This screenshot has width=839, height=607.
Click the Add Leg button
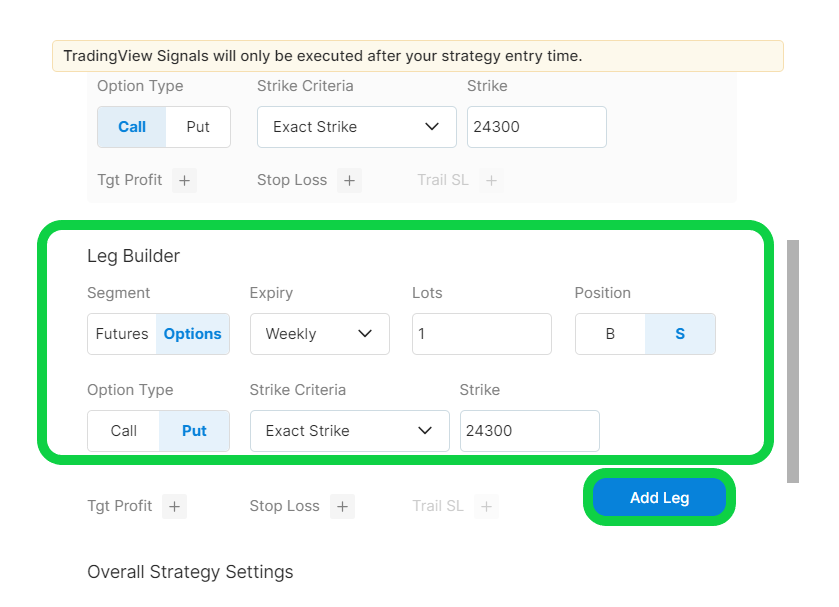pyautogui.click(x=659, y=498)
